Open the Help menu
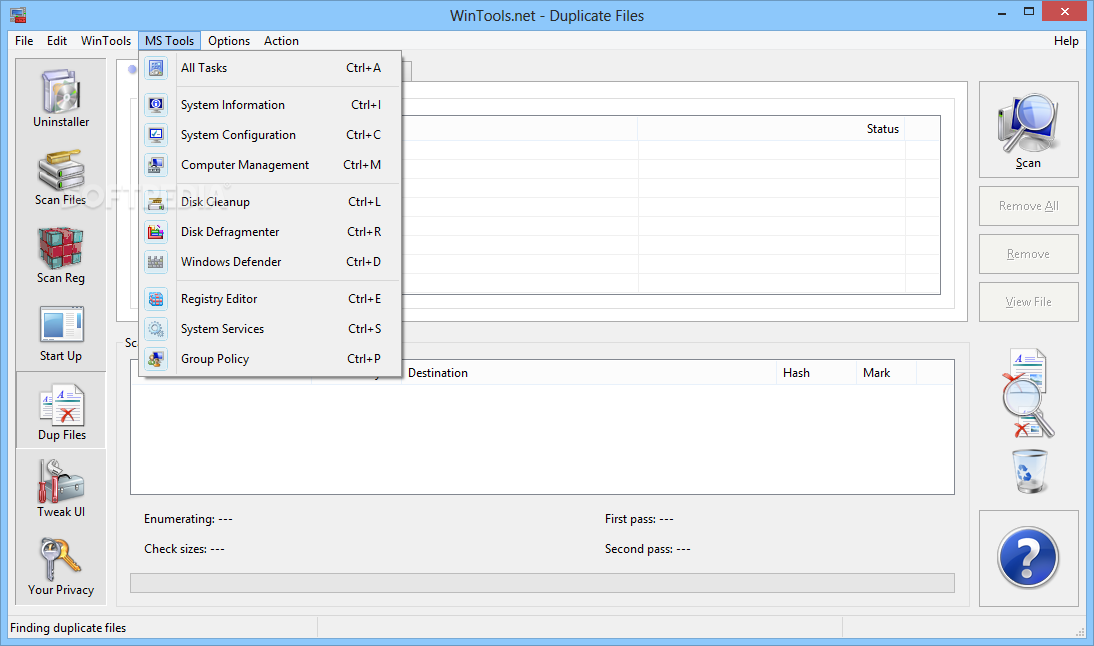The width and height of the screenshot is (1094, 646). click(1066, 40)
